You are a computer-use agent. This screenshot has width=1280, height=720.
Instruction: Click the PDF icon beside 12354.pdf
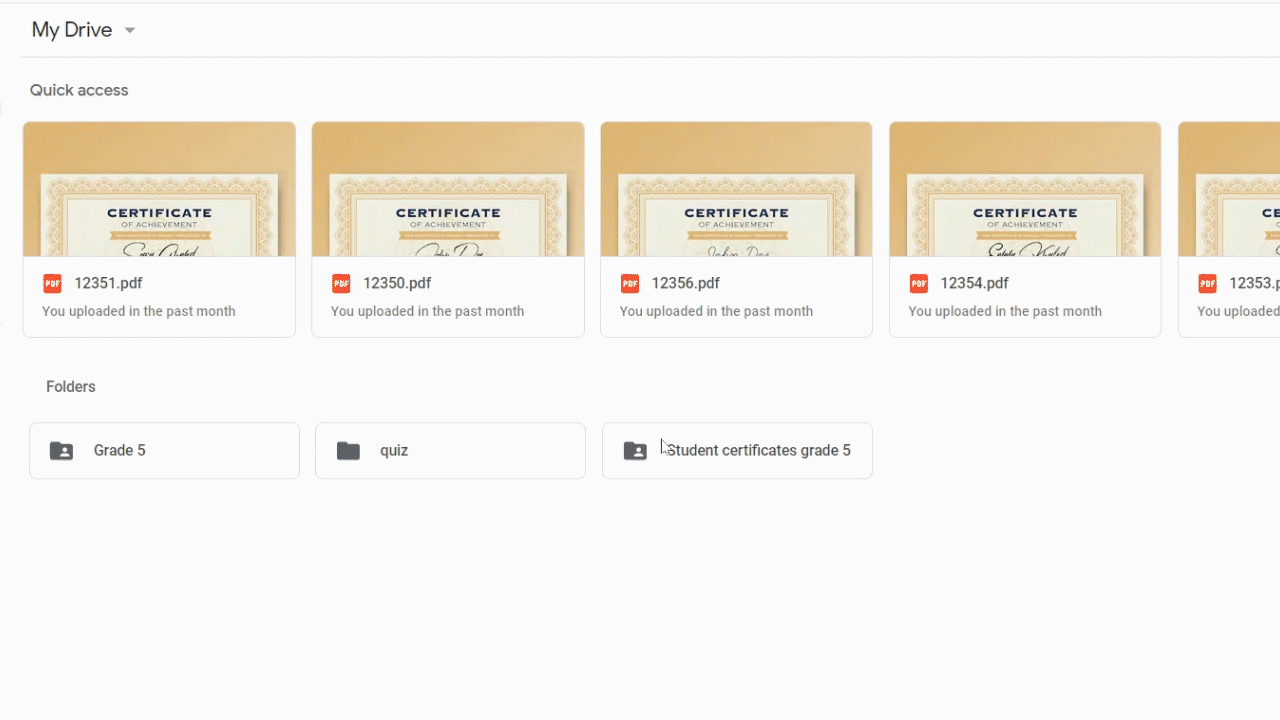click(x=918, y=284)
